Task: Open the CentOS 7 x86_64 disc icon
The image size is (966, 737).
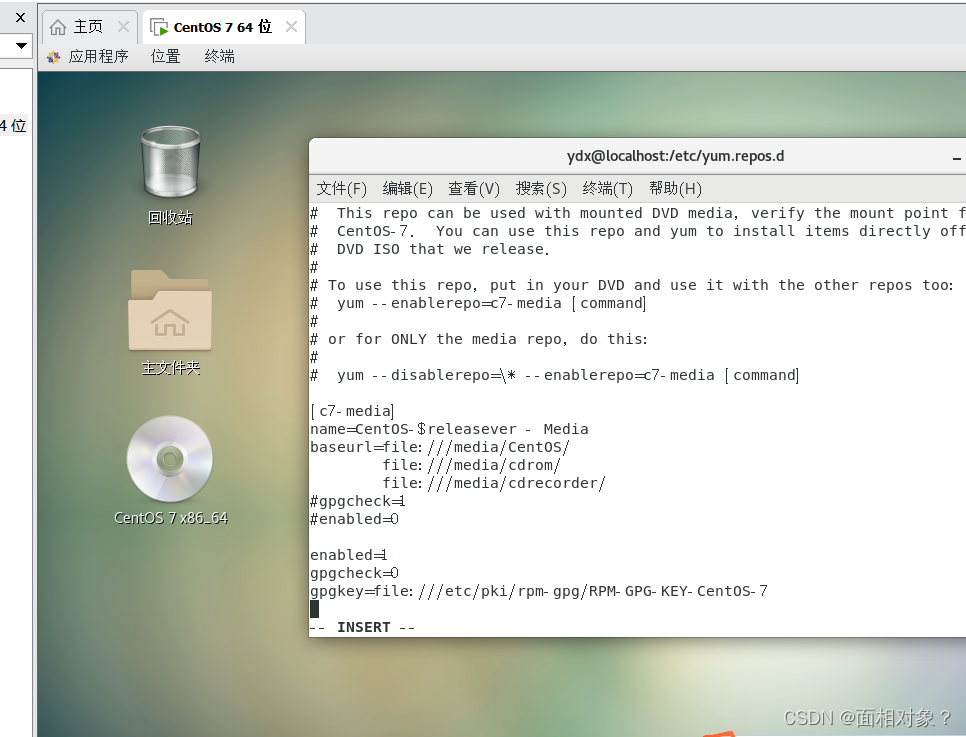Action: 170,460
